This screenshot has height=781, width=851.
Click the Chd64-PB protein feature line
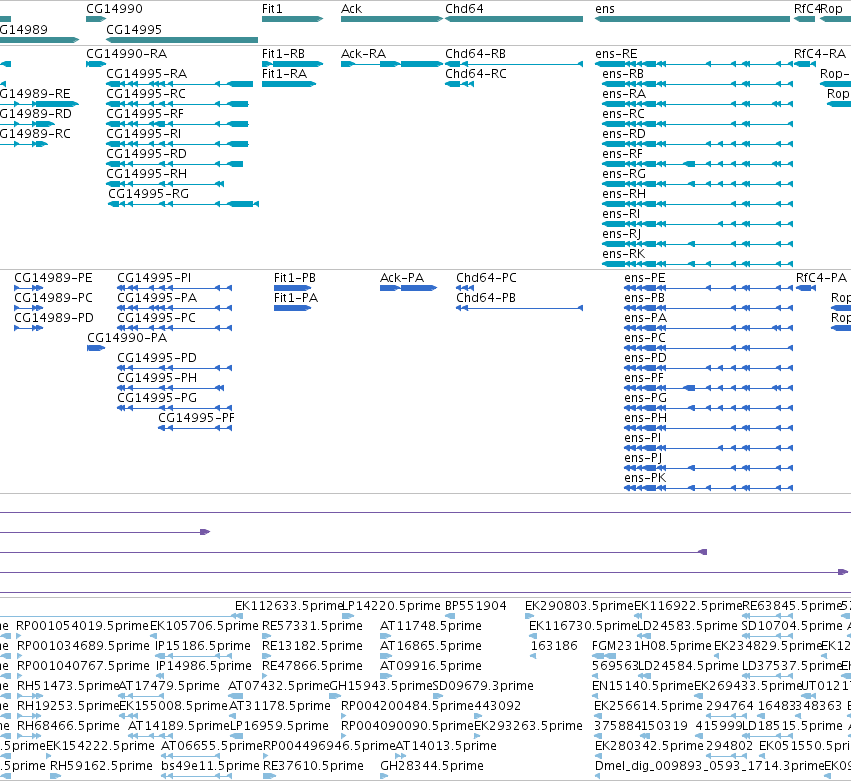tap(519, 308)
